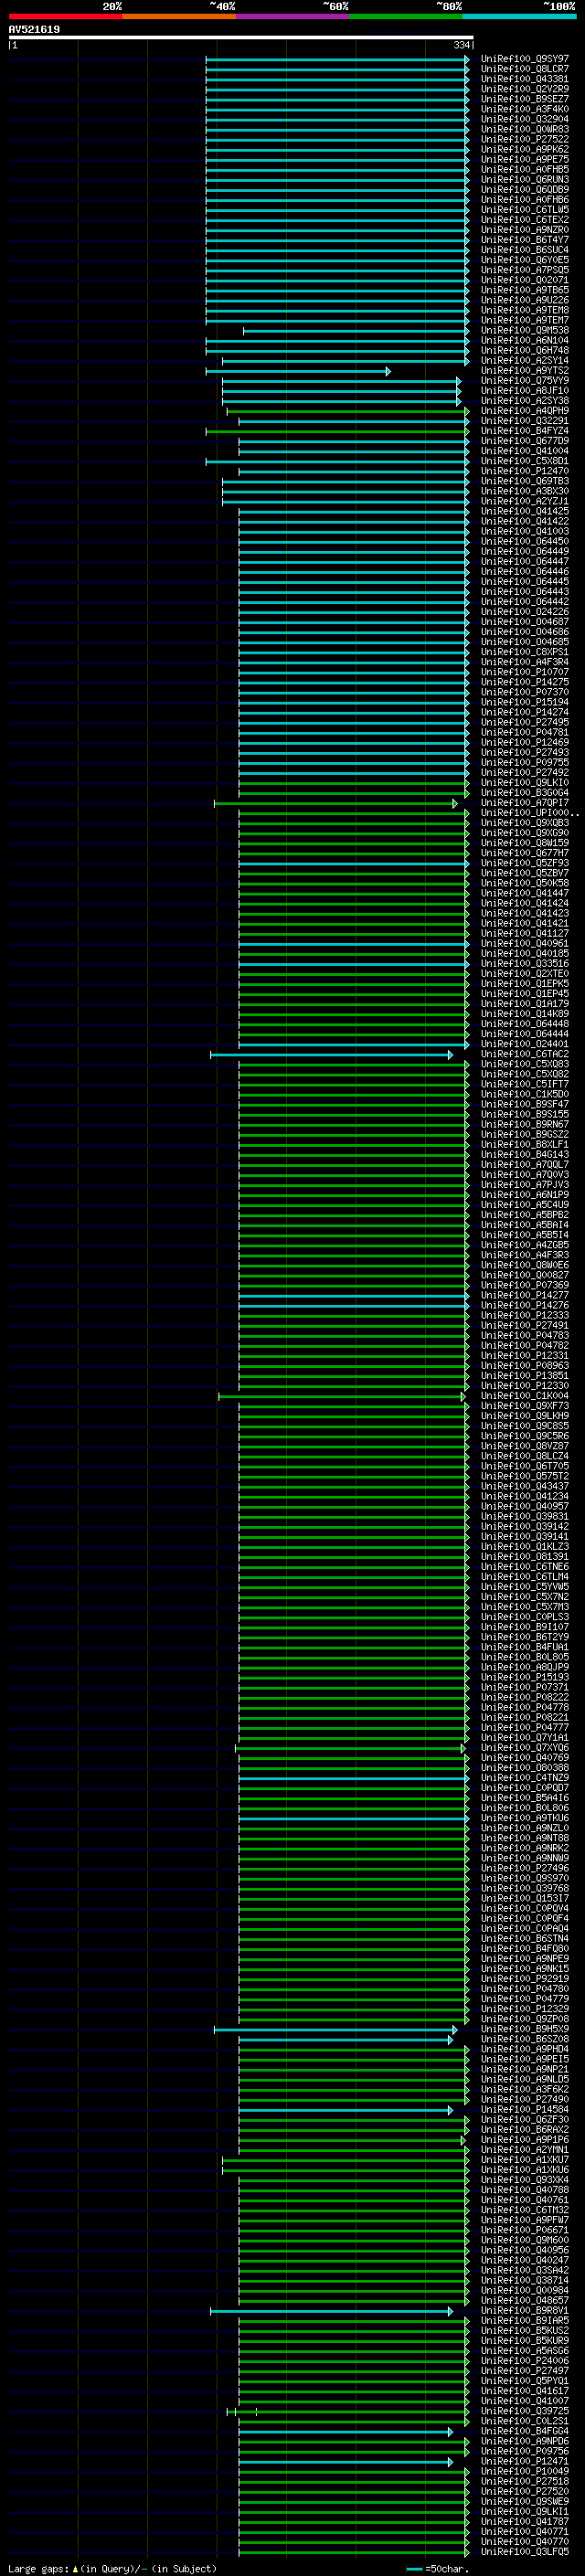The height and width of the screenshot is (2576, 585).
Task: Click the green ~80% legend segment
Action: pos(406,16)
